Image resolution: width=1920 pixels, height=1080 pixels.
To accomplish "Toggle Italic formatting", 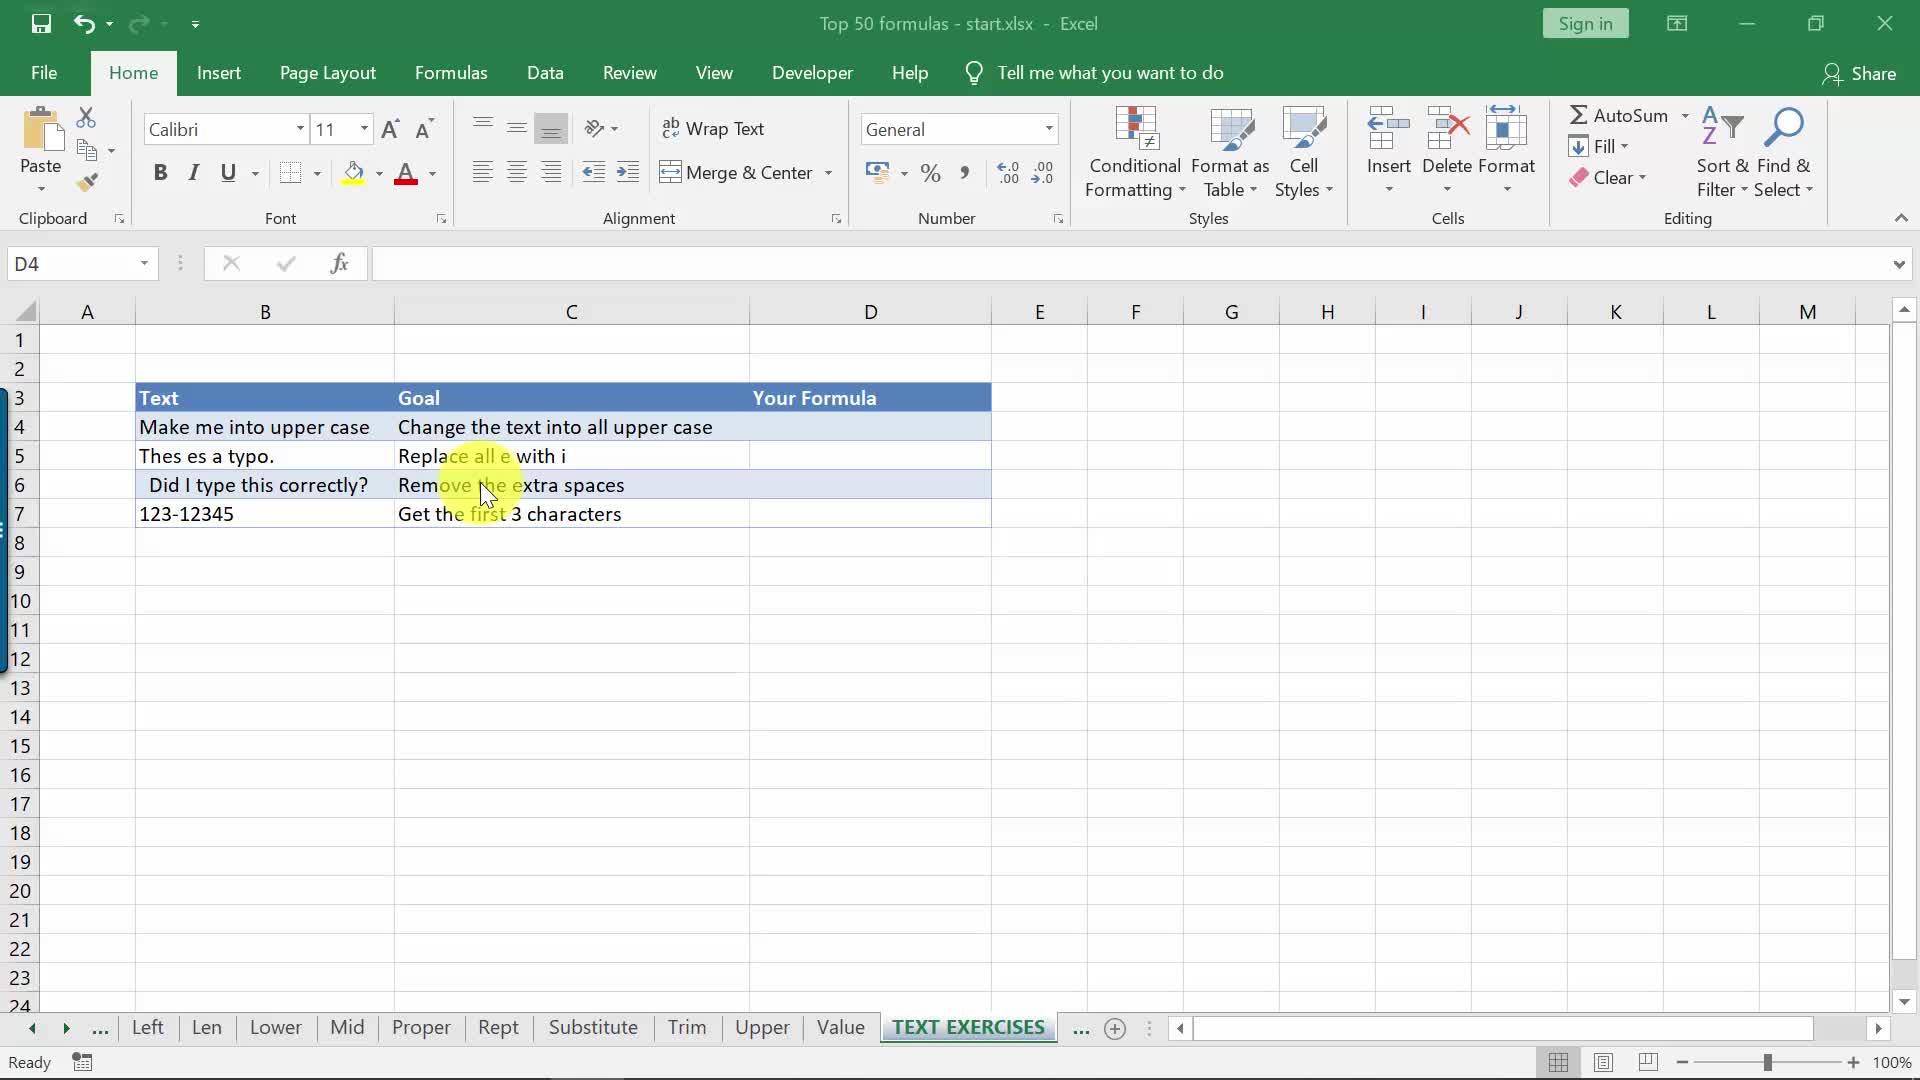I will (194, 172).
